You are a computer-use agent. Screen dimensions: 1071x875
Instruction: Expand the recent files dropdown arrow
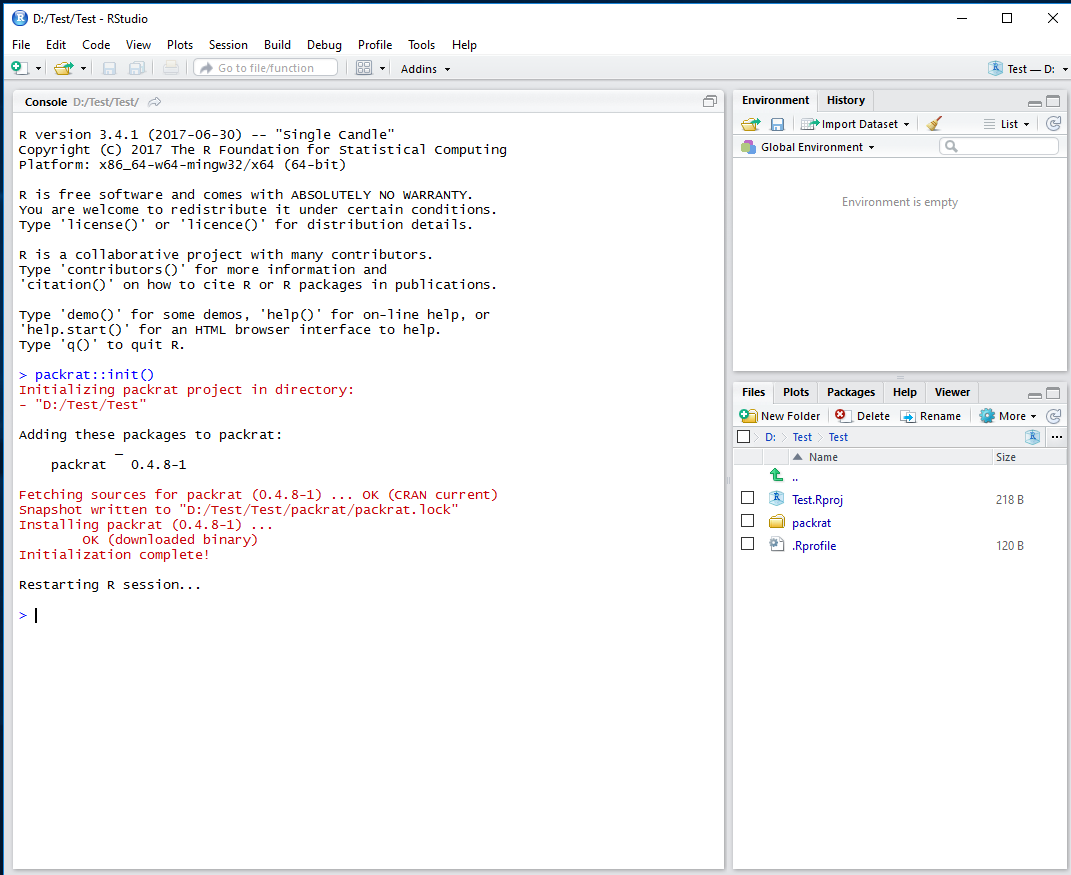[x=83, y=69]
